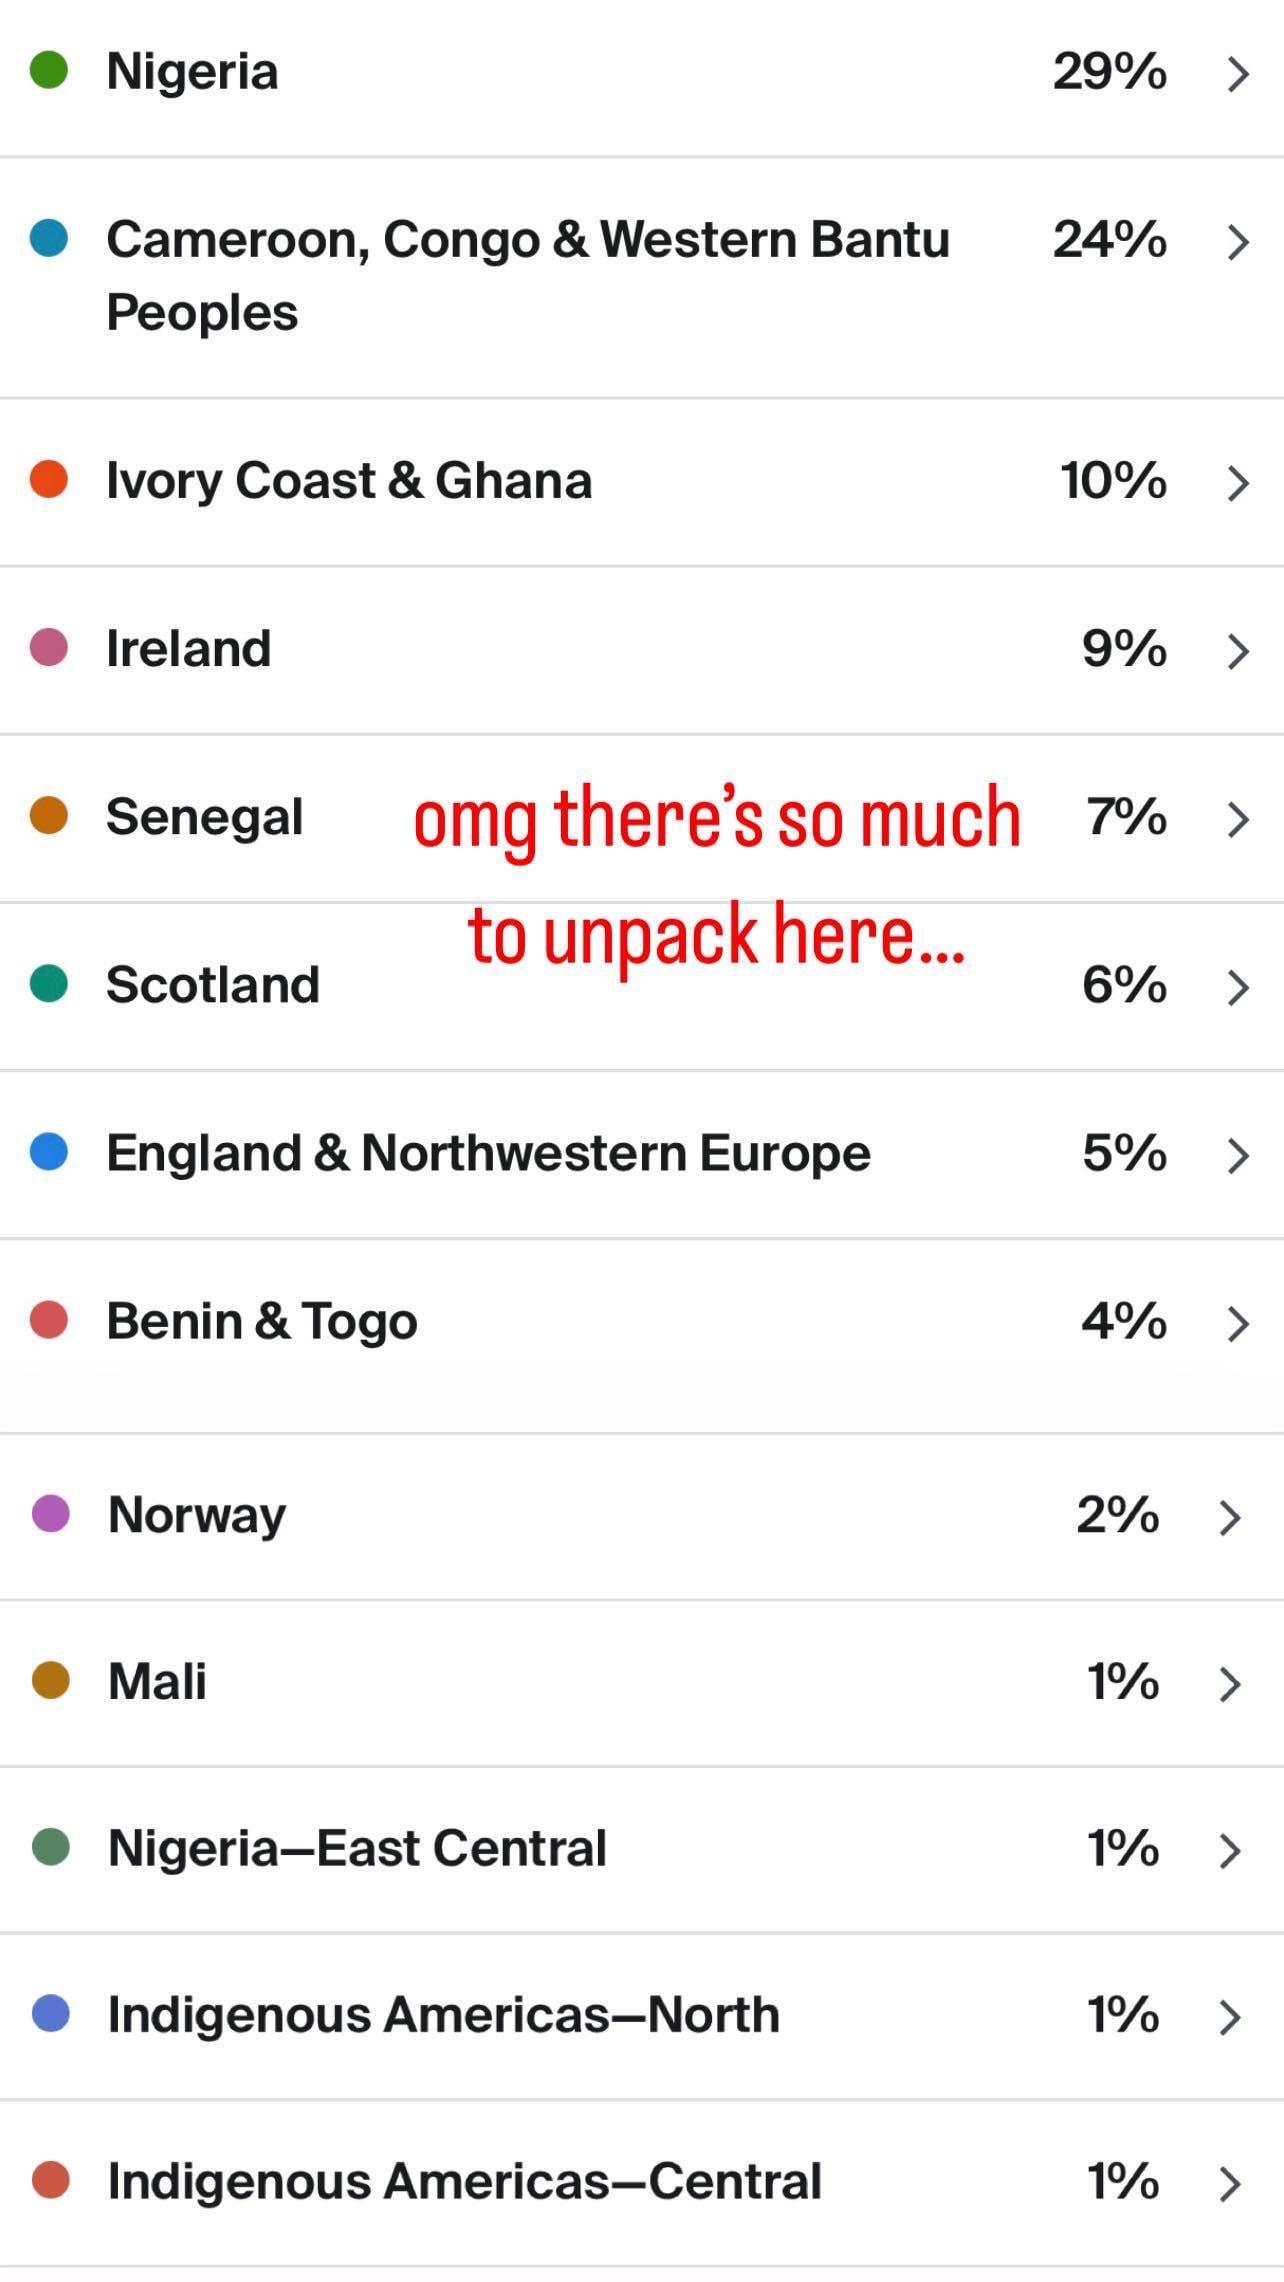Click the Scotland 6% chevron arrow
Viewport: 1284px width, 2282px height.
(1238, 987)
